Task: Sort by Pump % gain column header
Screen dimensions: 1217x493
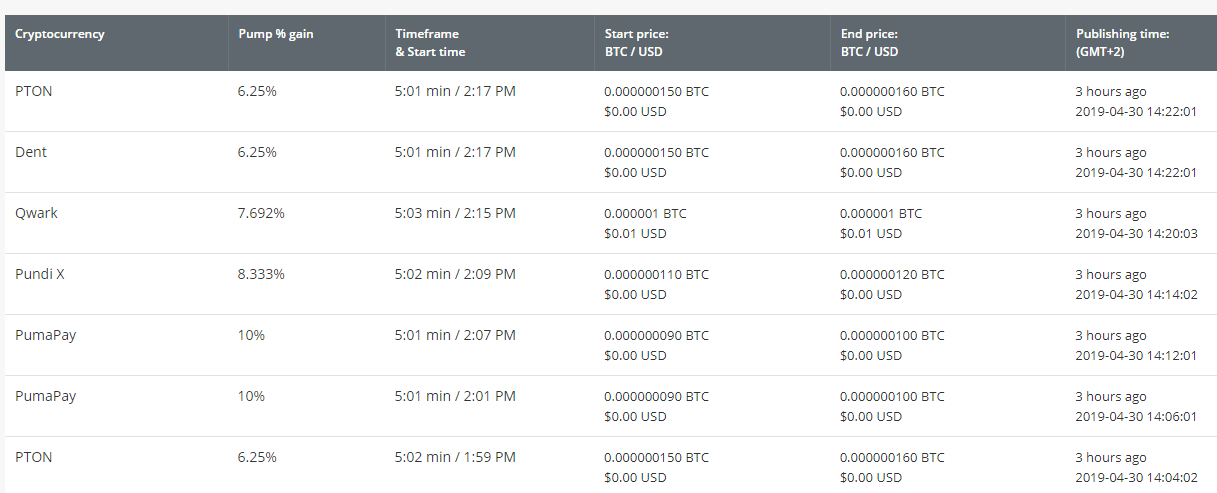Action: click(x=276, y=34)
